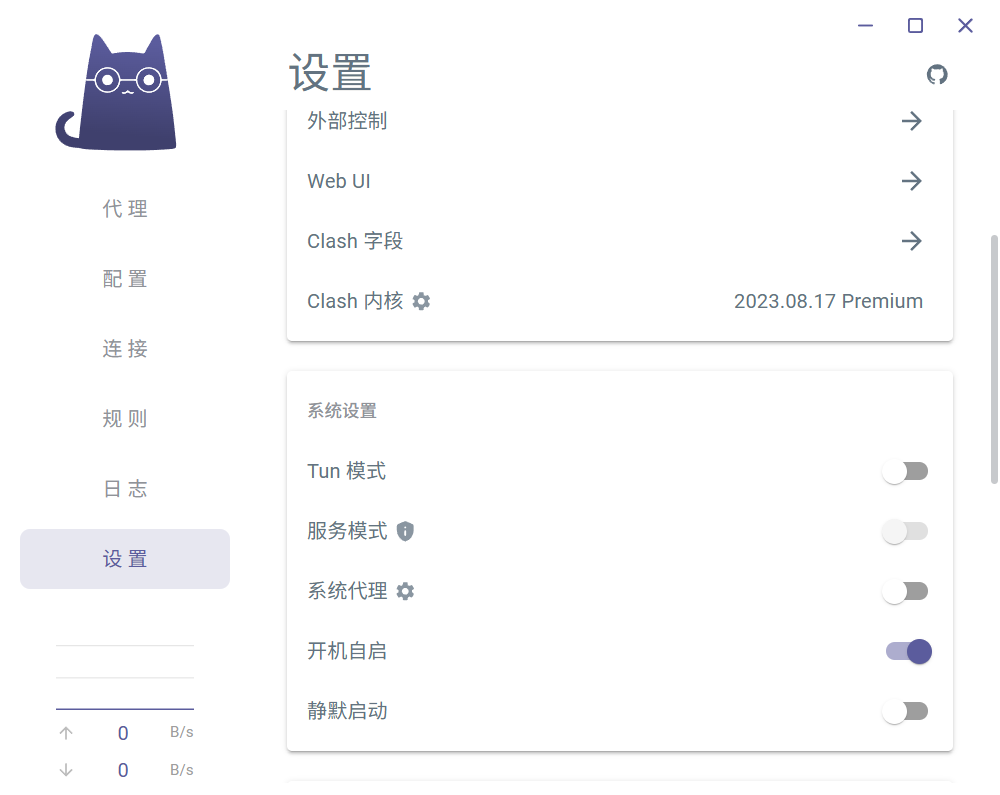
Task: Expand the Web UI entry
Action: [911, 181]
